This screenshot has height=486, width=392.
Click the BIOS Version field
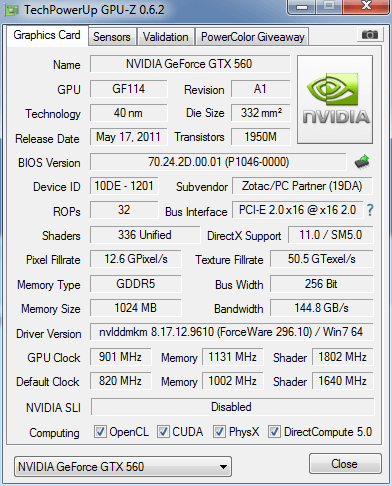pos(218,162)
